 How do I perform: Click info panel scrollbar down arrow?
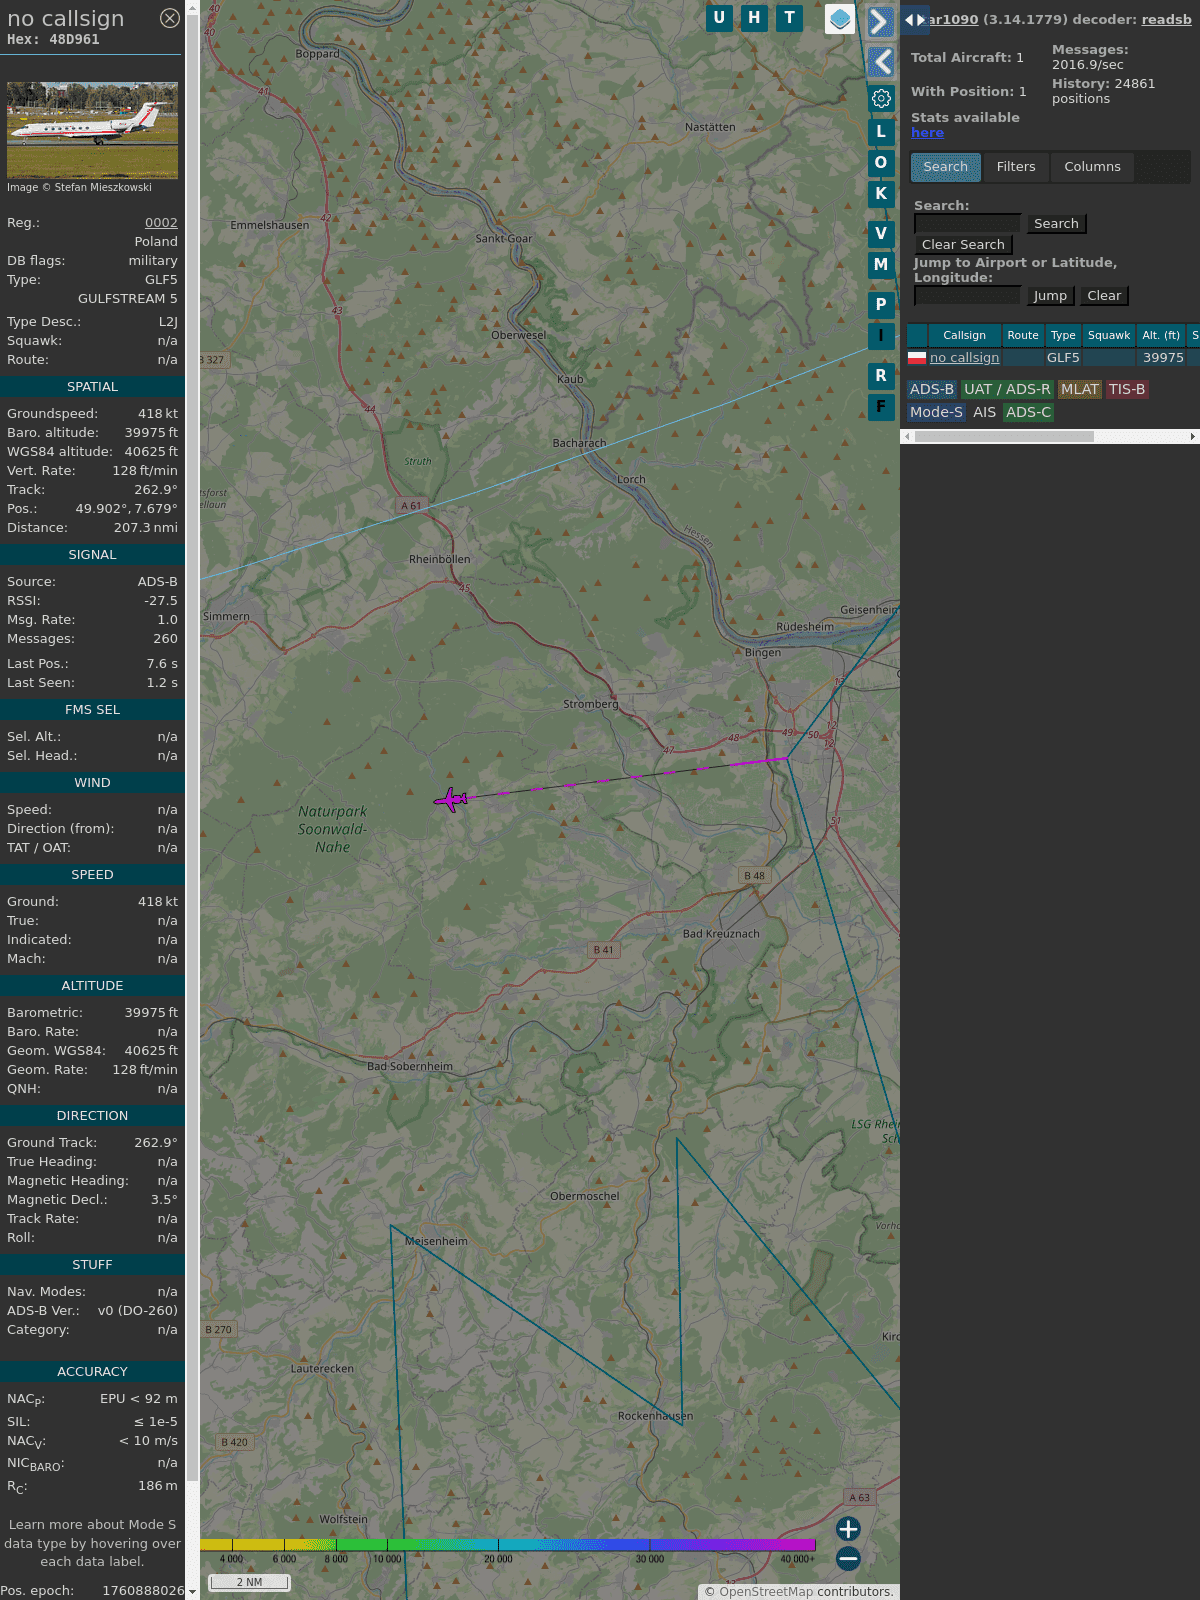pyautogui.click(x=192, y=1592)
